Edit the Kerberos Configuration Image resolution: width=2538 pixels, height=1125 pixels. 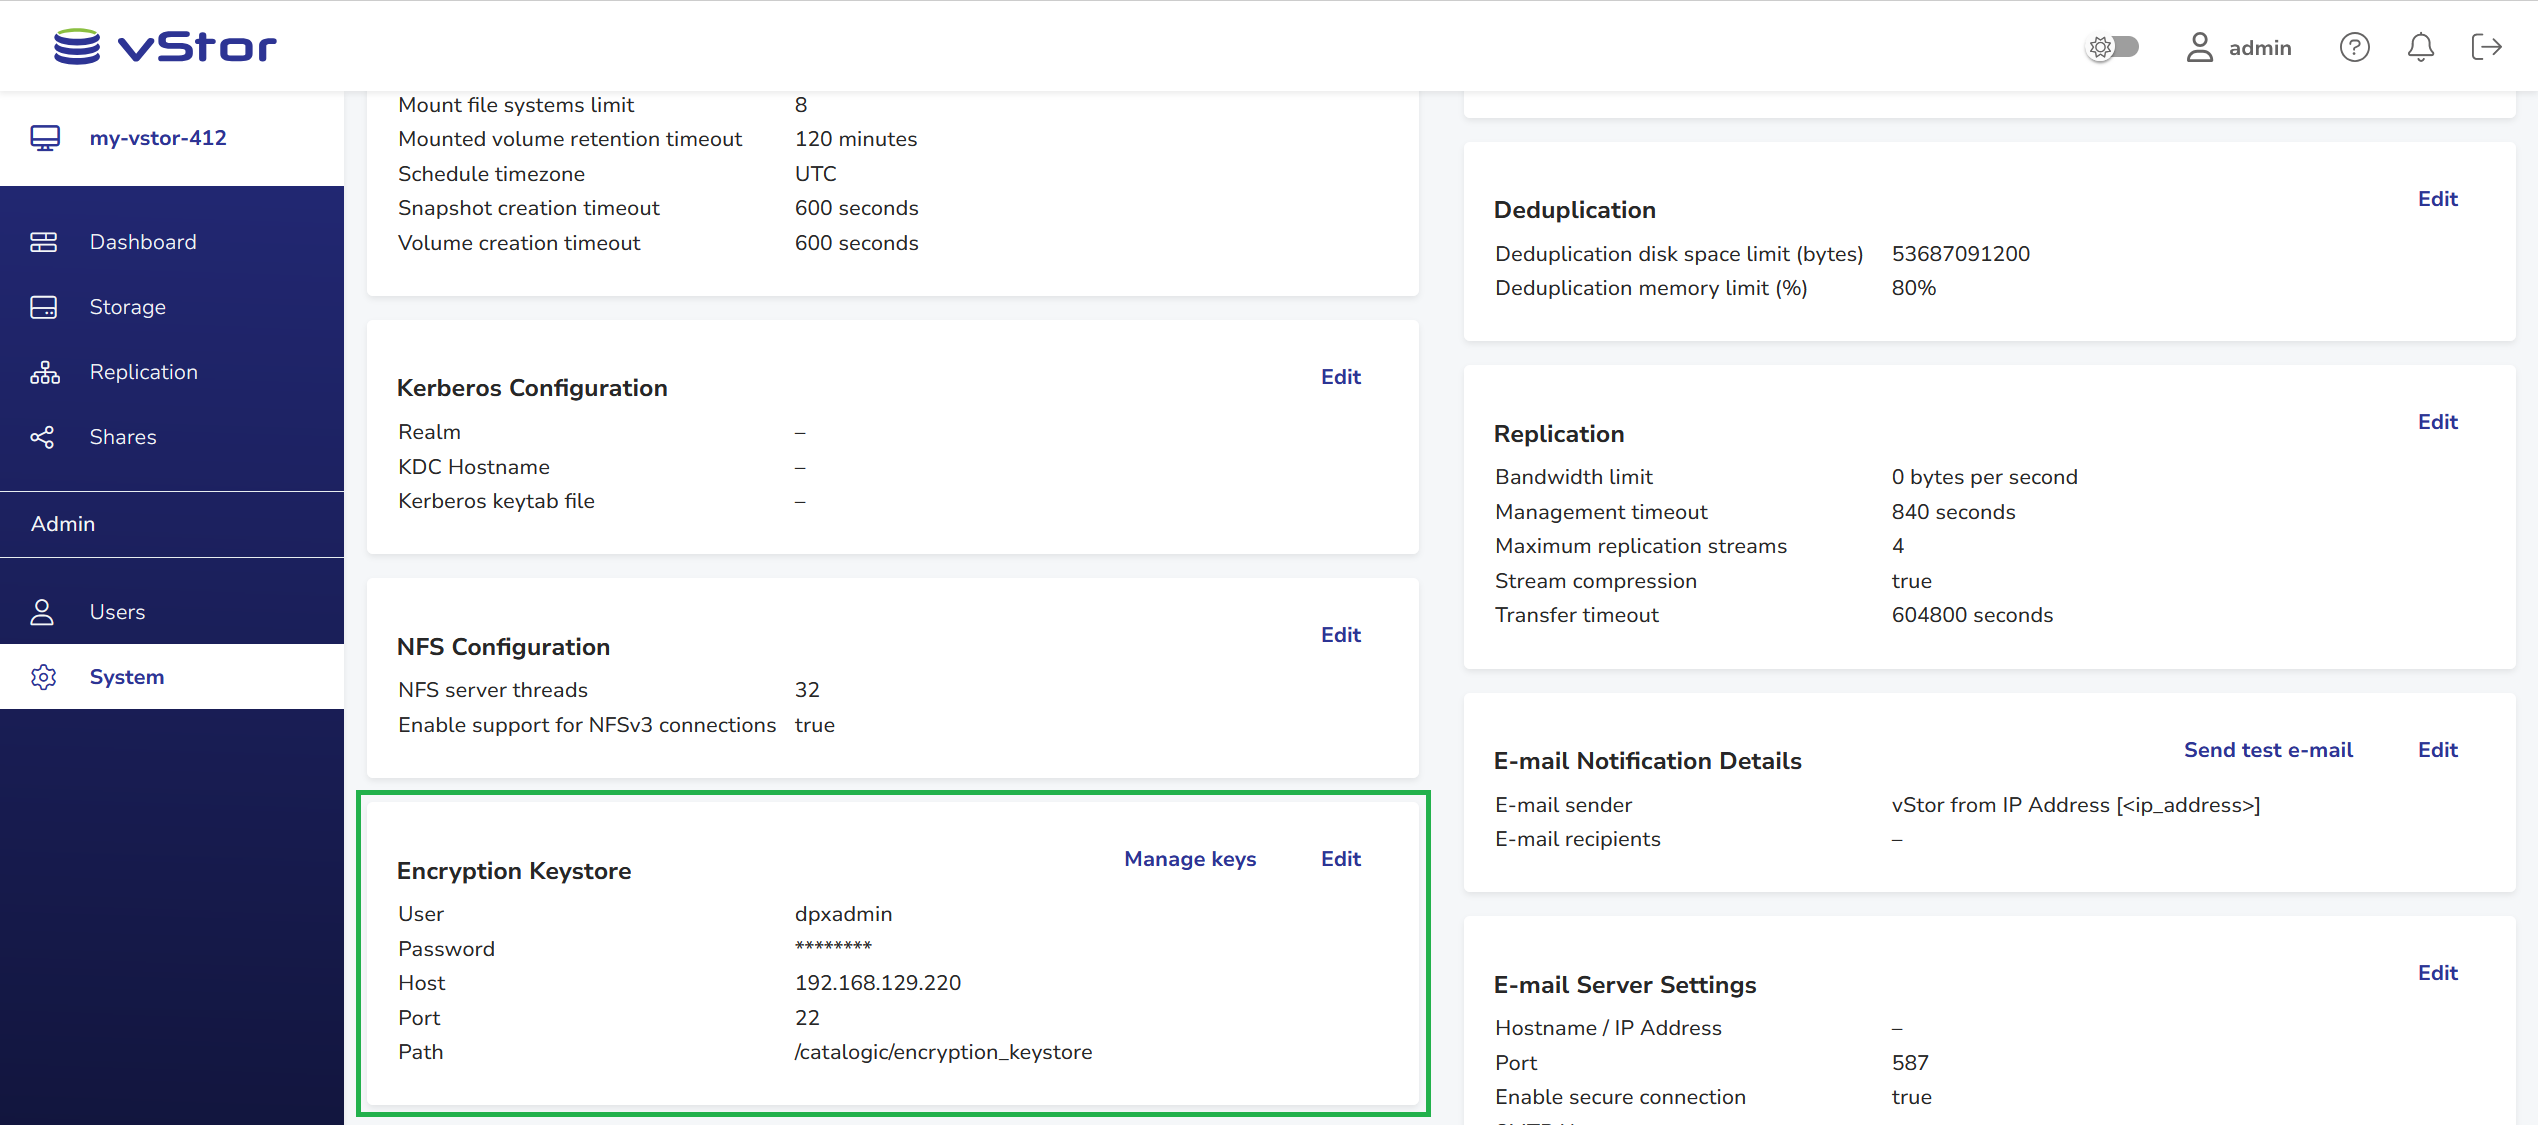pyautogui.click(x=1340, y=377)
